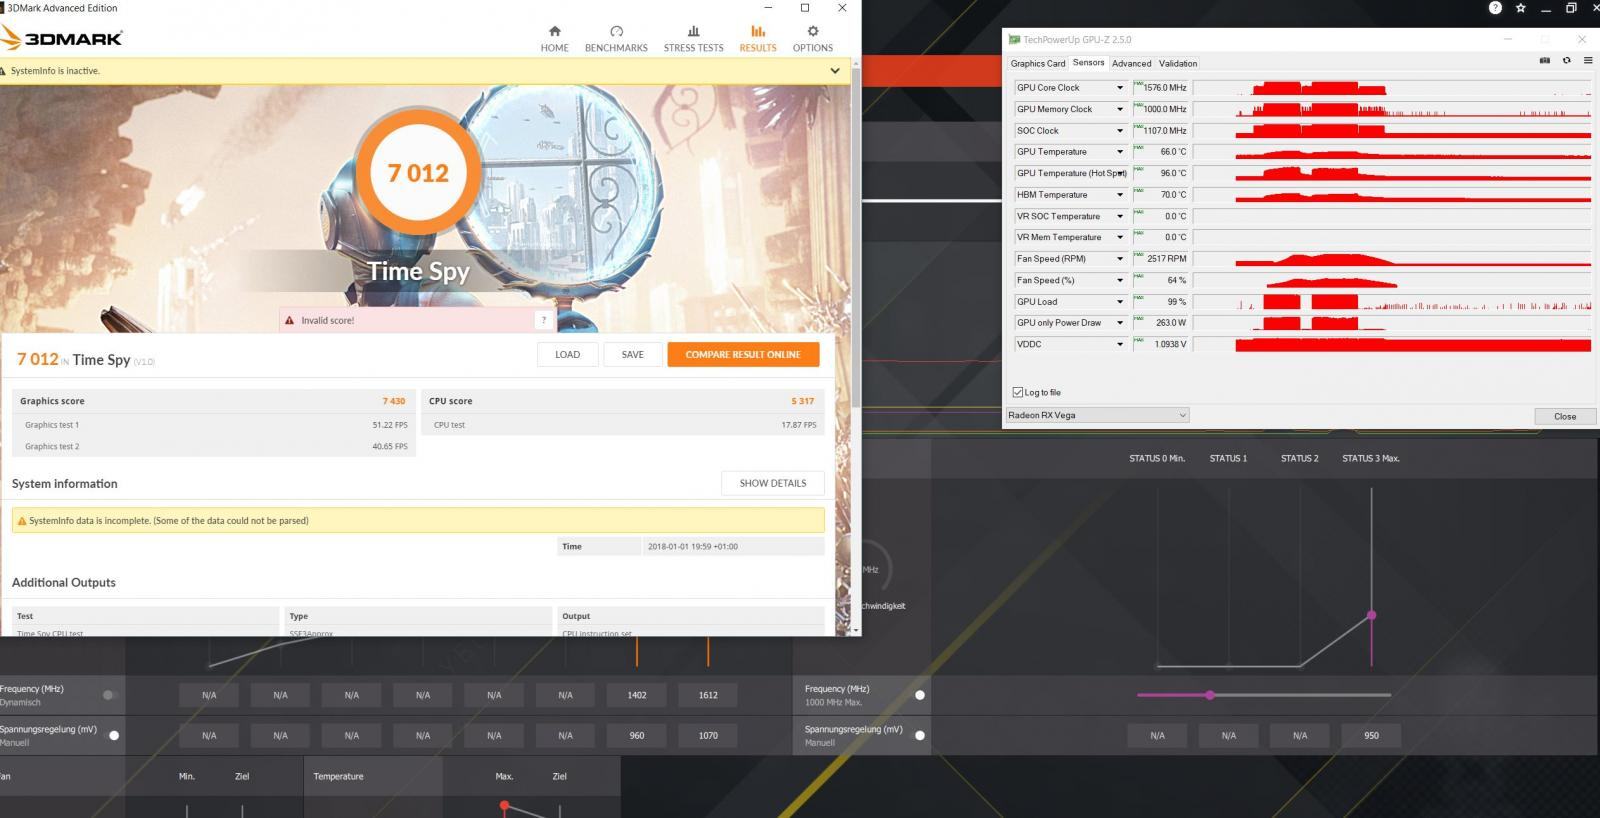
Task: Click the GPU-Z Close button
Action: click(1565, 416)
